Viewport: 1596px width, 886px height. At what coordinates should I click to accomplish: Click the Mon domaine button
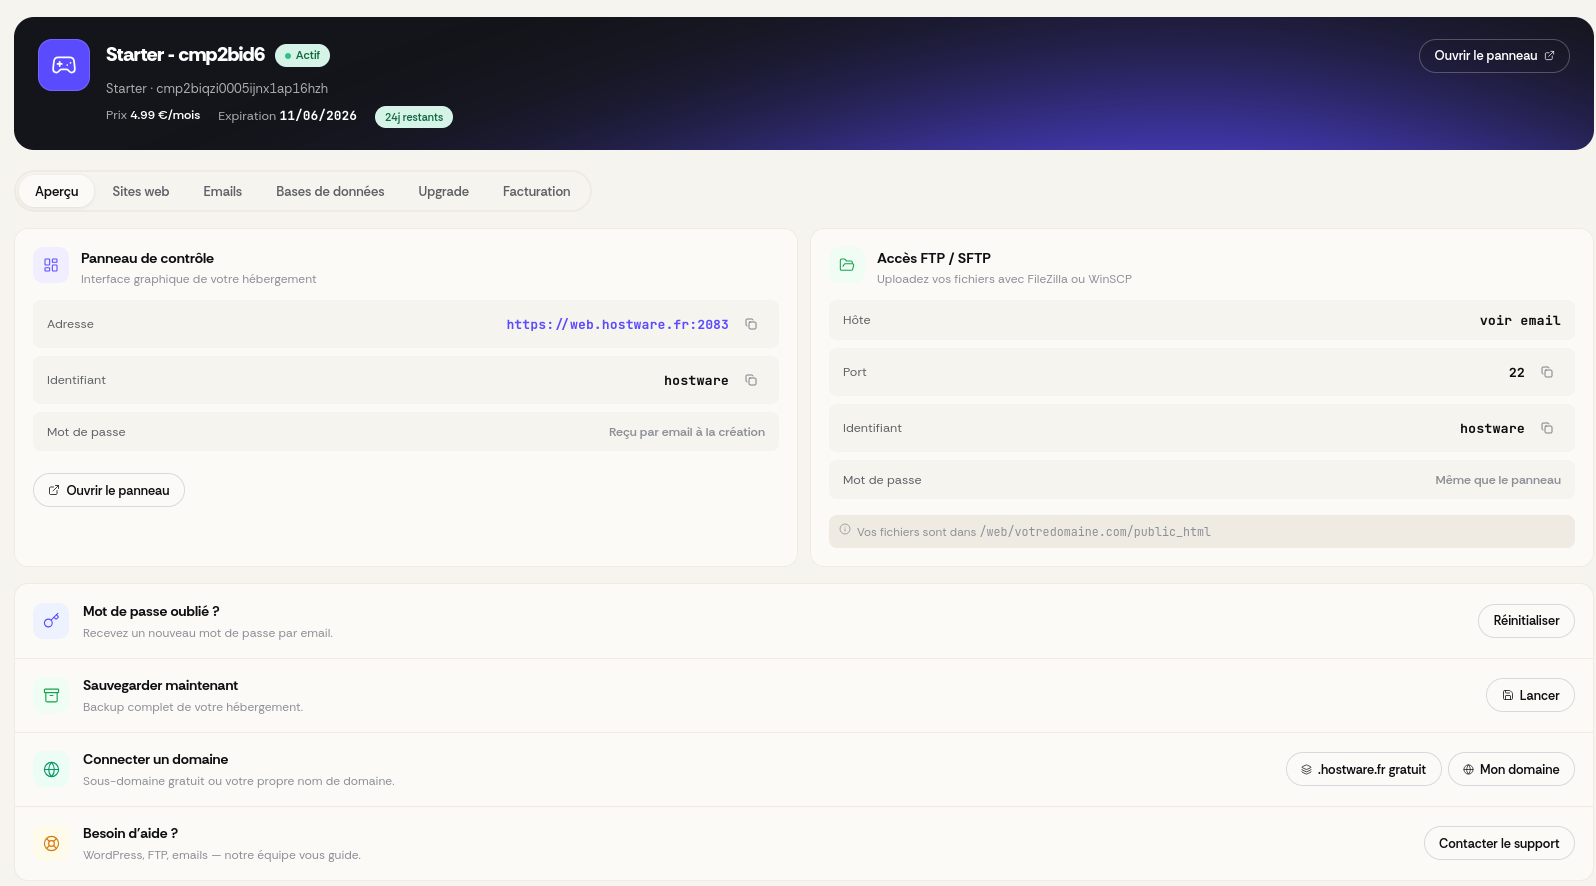[x=1511, y=769]
